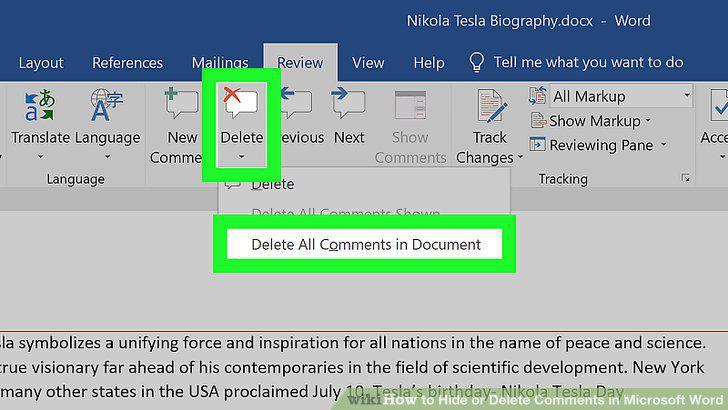The width and height of the screenshot is (728, 410).
Task: Click the Delete comment icon
Action: 241,102
